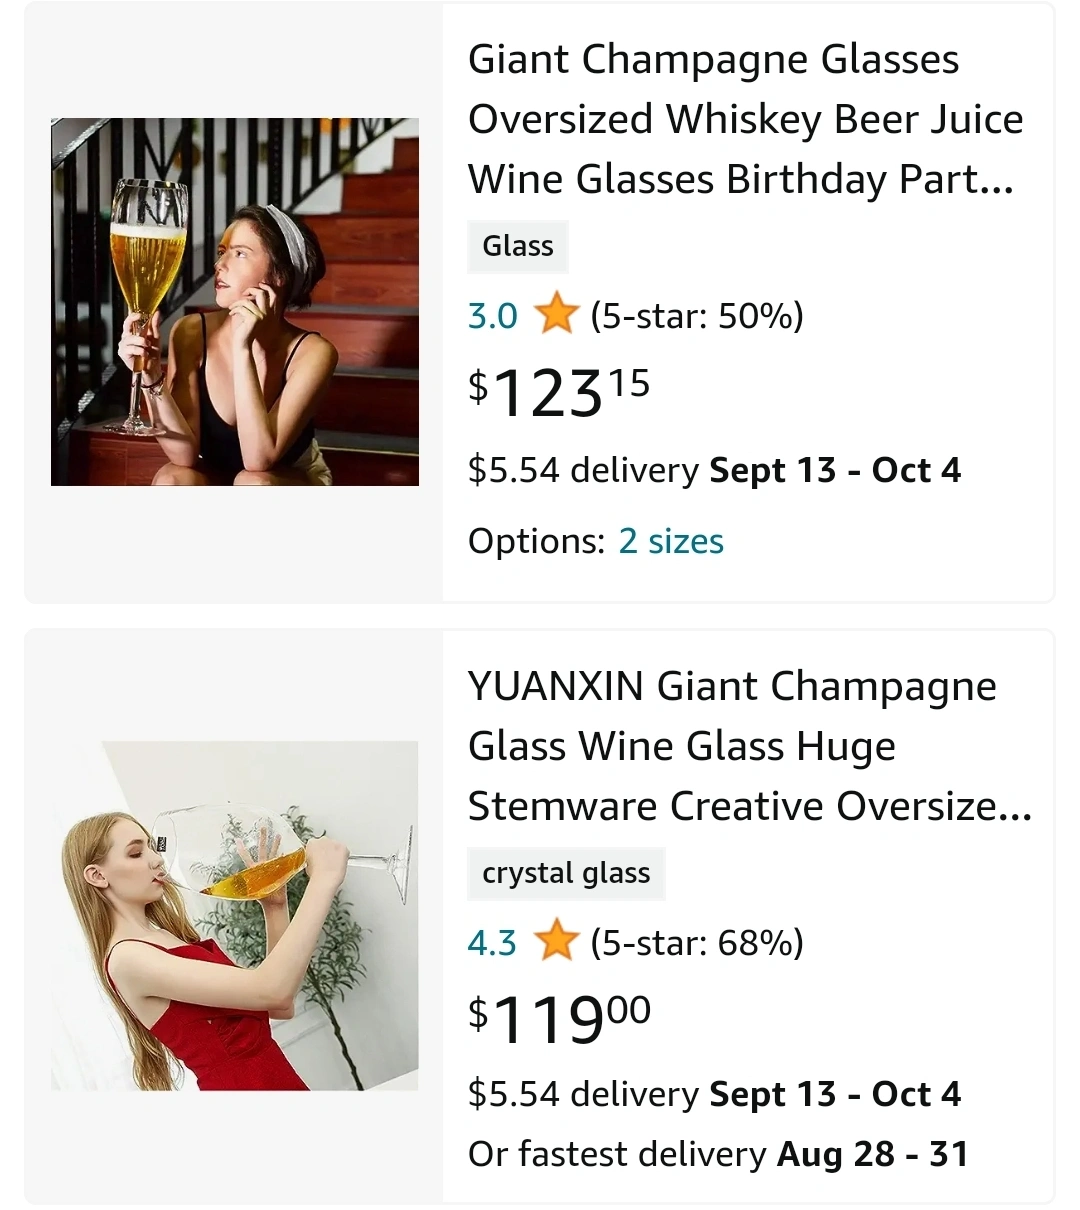Click the star icon beside the 3.0 rating

[x=556, y=315]
